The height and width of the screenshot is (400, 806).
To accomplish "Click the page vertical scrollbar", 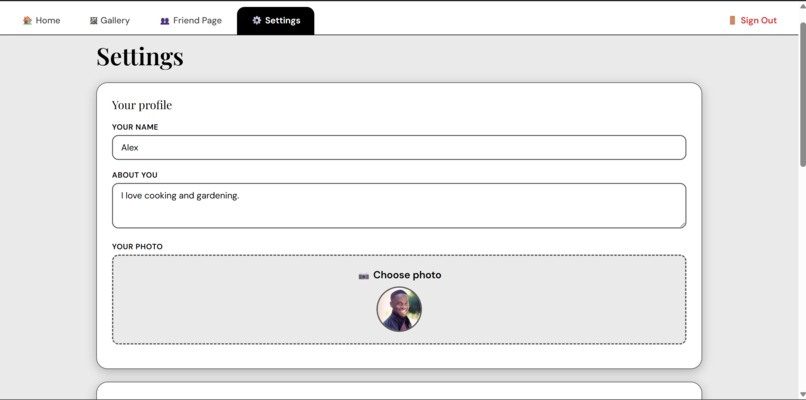I will pos(802,95).
